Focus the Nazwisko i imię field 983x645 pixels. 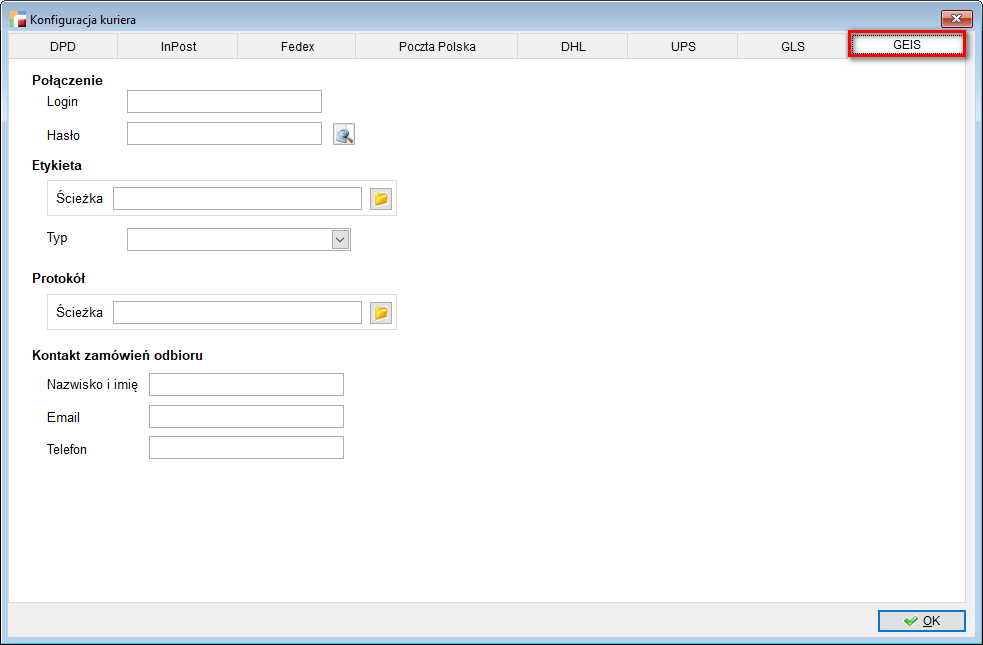pos(246,385)
